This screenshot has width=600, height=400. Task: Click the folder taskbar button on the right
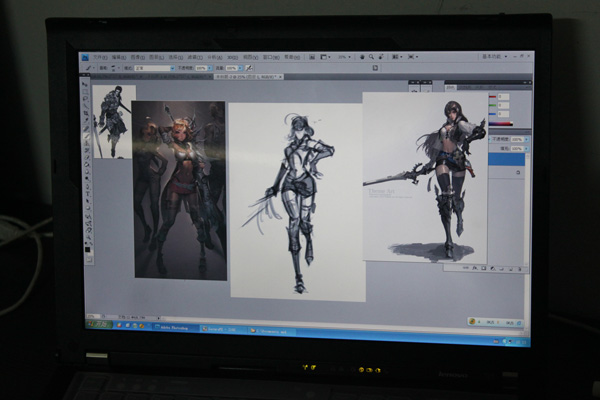pyautogui.click(x=271, y=331)
